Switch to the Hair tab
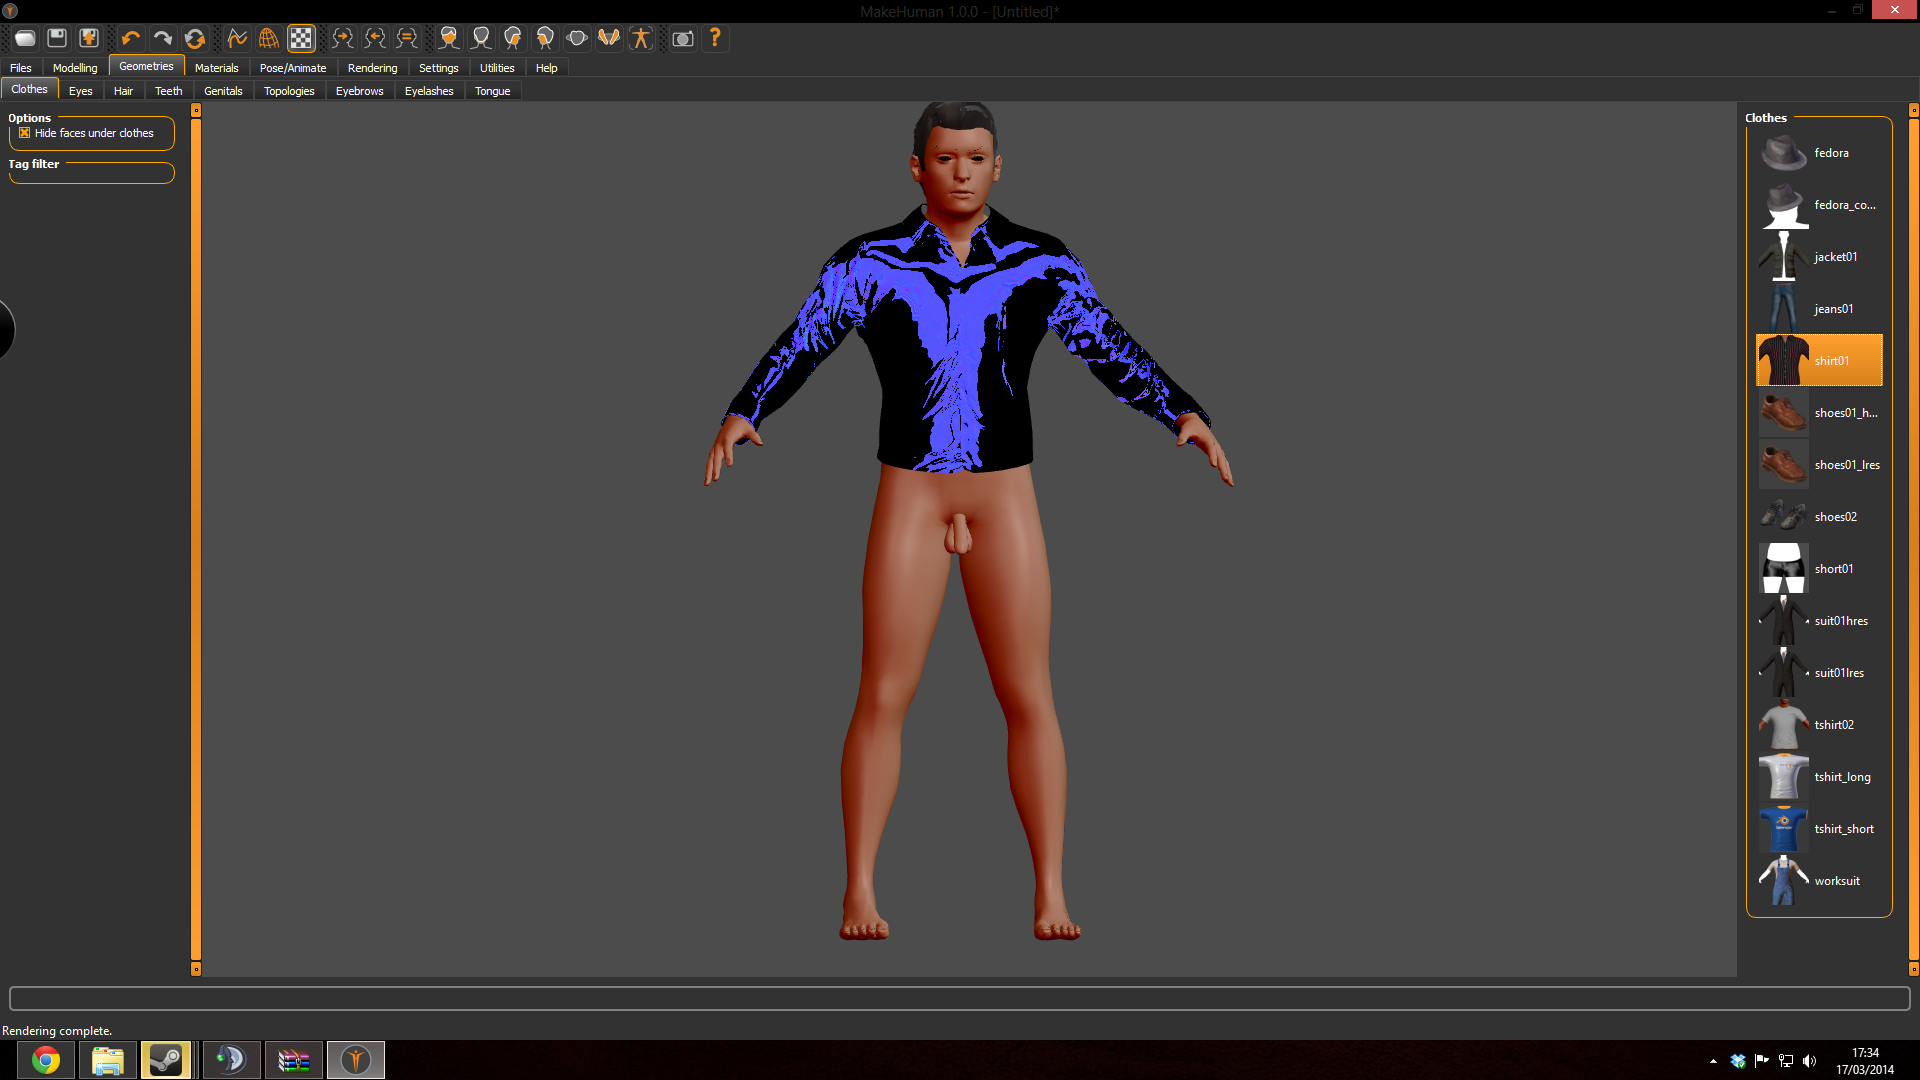Screen dimensions: 1920x1080 pyautogui.click(x=123, y=90)
